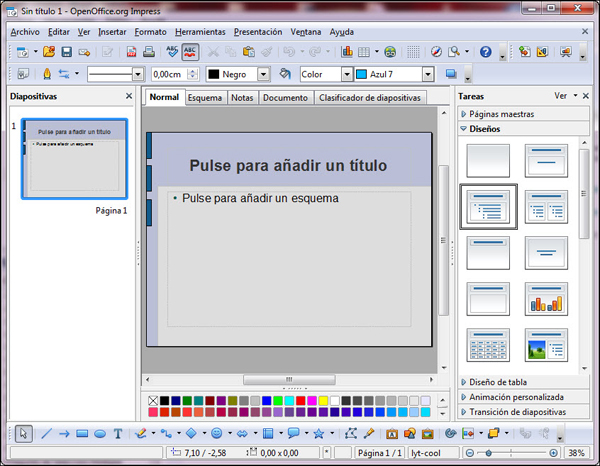Switch to Clasificador de diapositivas tab

(x=370, y=98)
